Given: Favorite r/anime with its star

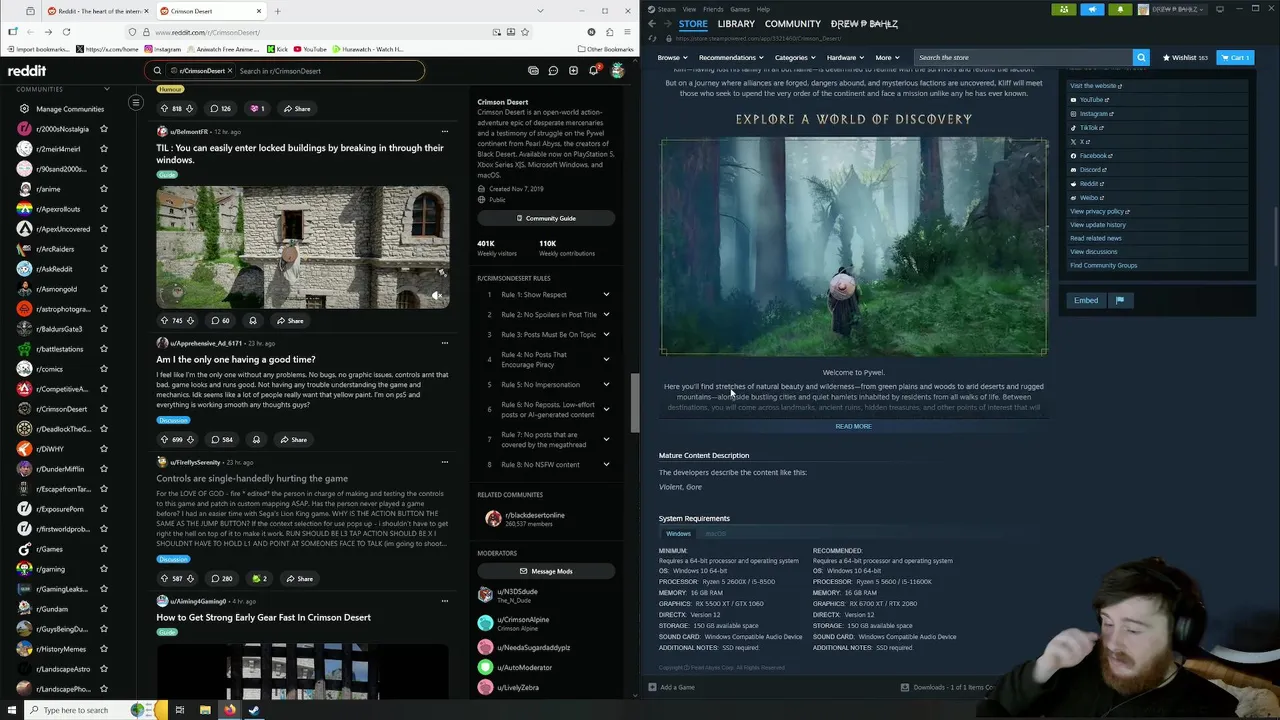Looking at the screenshot, I should [x=103, y=189].
